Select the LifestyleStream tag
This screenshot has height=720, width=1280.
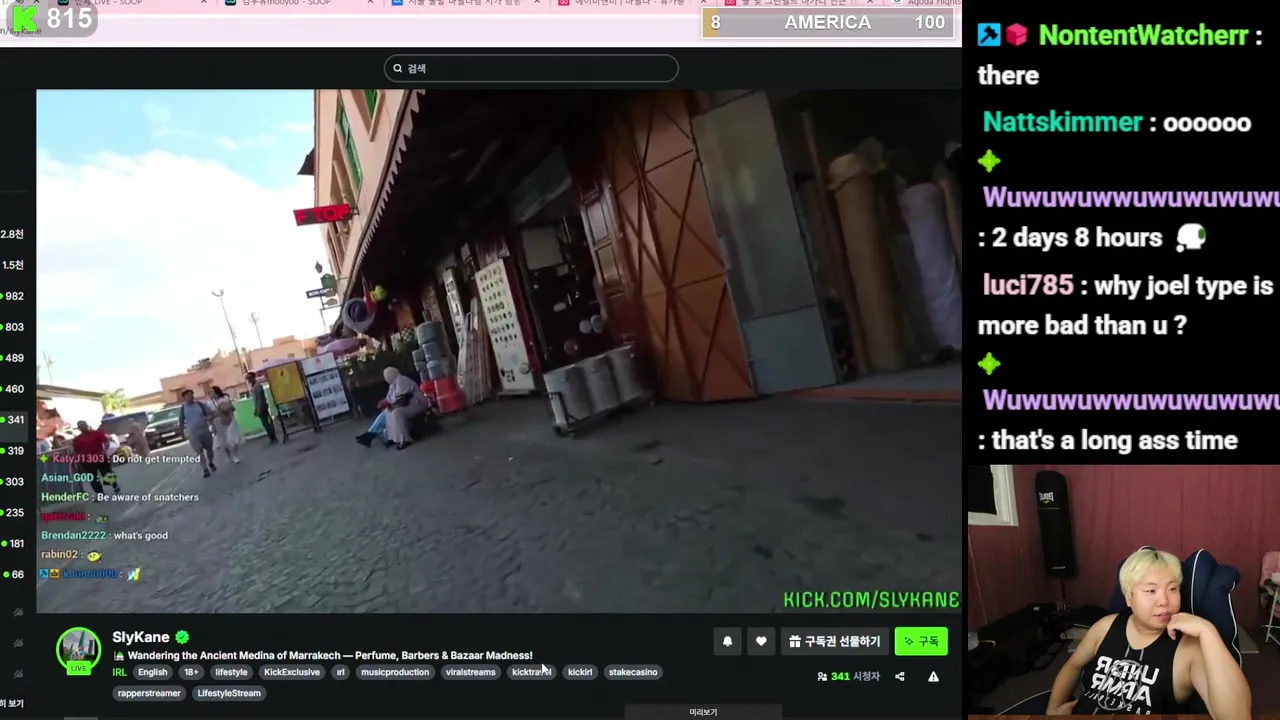click(229, 693)
